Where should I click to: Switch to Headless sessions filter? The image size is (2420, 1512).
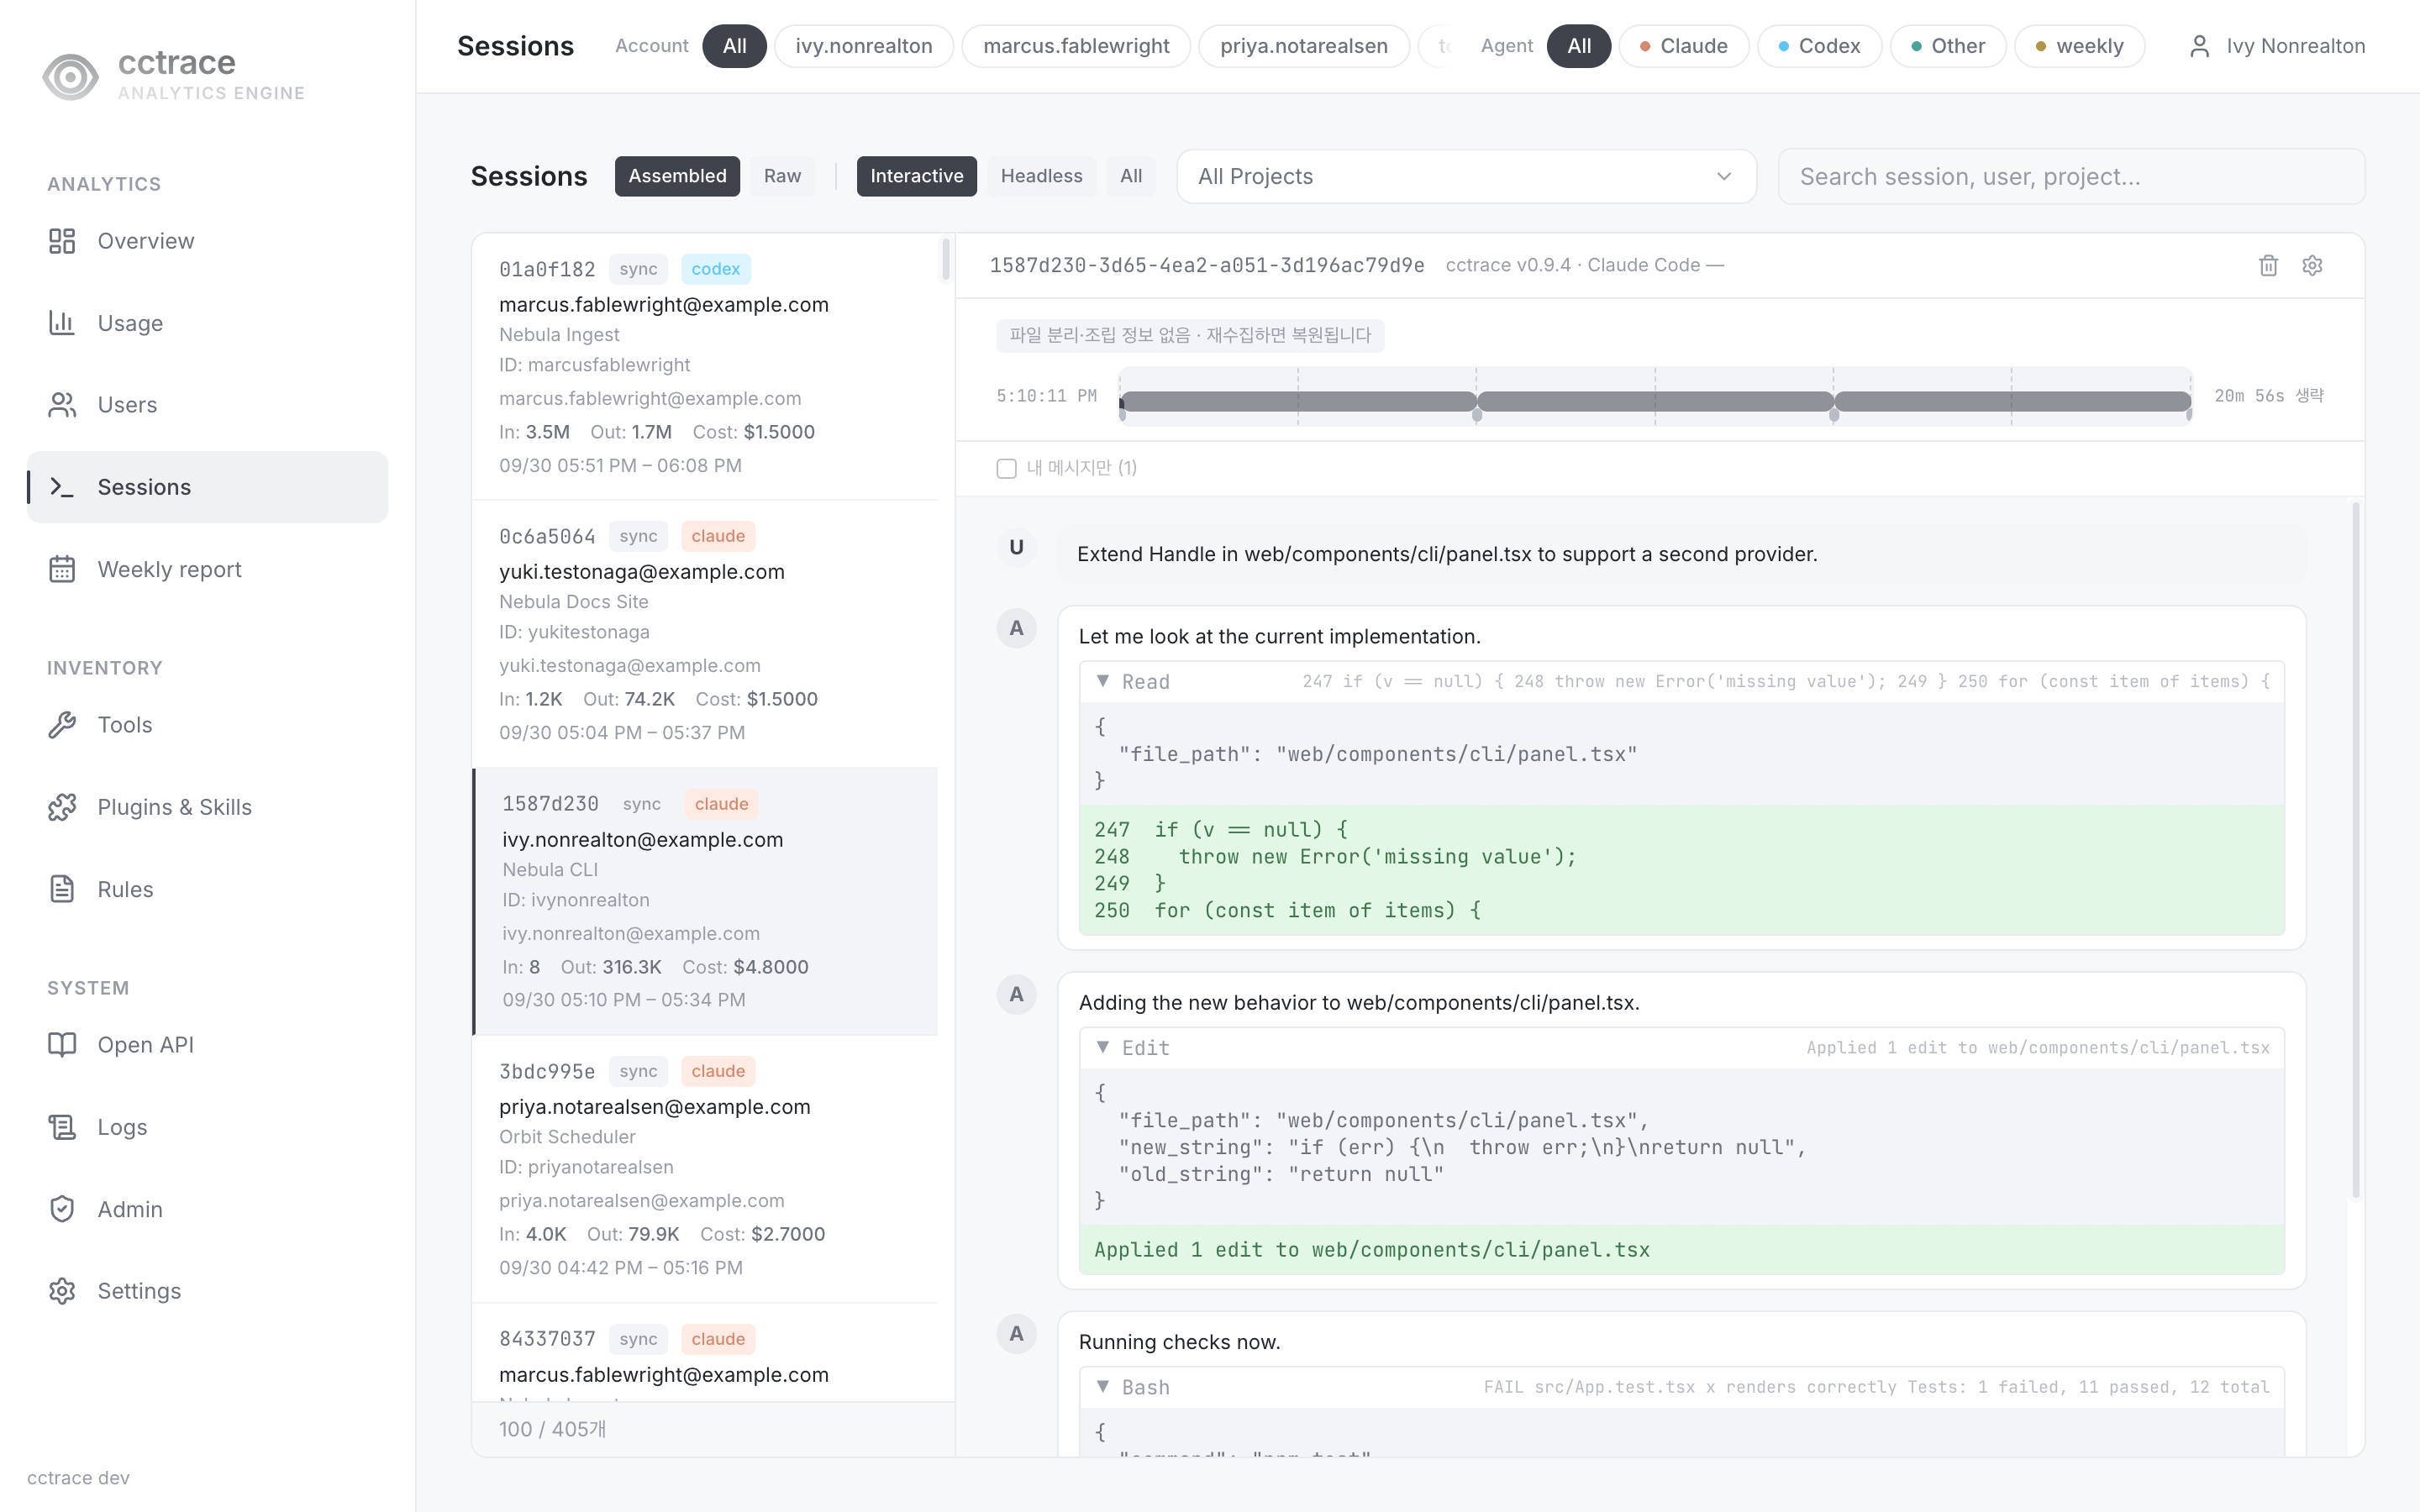point(1041,176)
